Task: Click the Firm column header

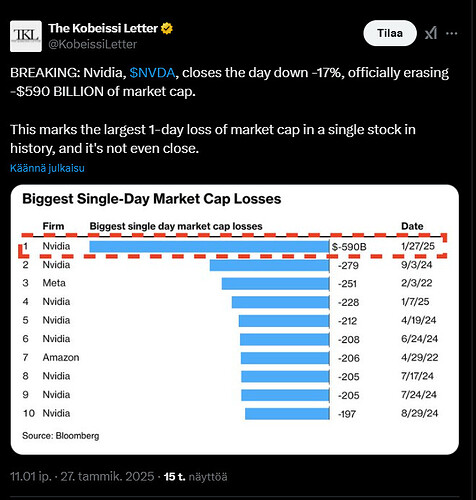Action: pos(53,226)
